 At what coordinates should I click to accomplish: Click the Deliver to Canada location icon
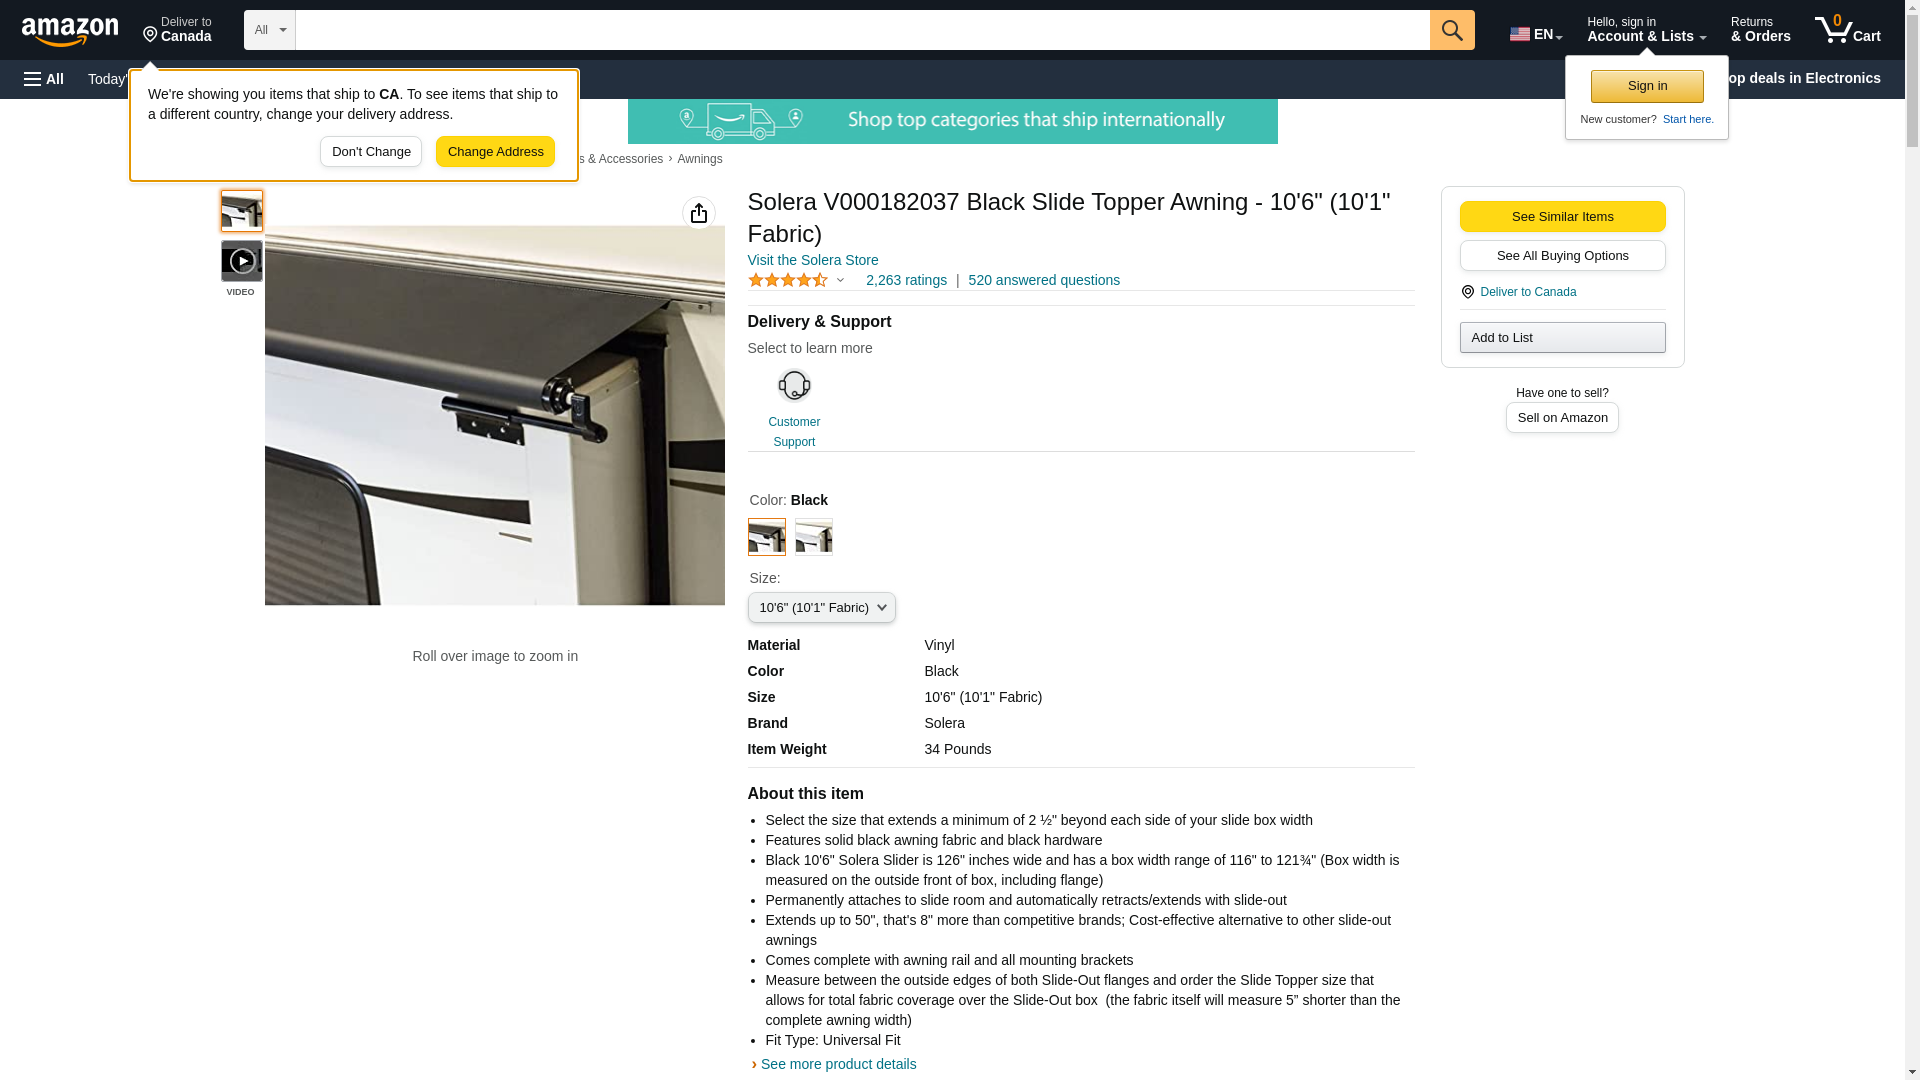click(1467, 292)
